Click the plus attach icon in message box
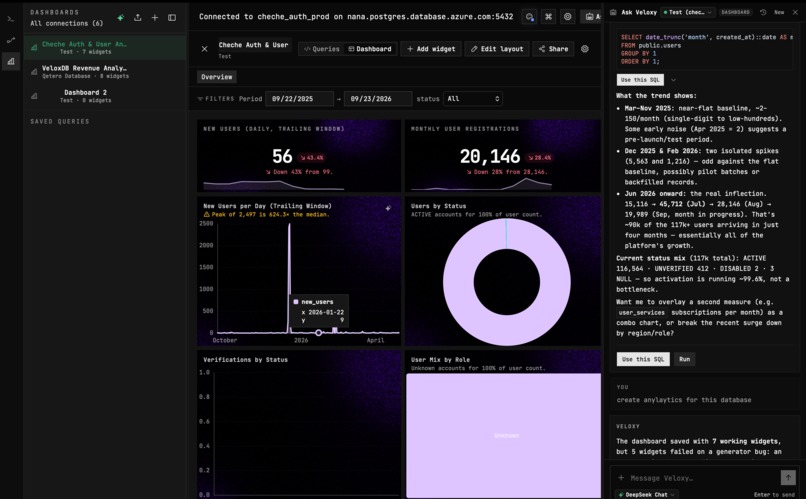Viewport: 806px width, 499px height. click(x=621, y=478)
